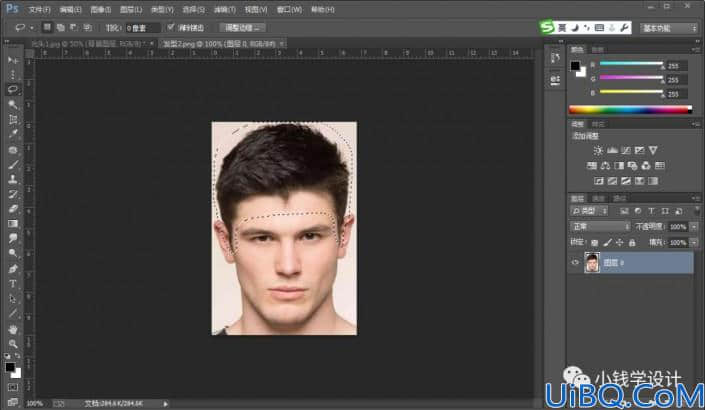705x410 pixels.
Task: Toggle pixel layer filter icon
Action: click(x=624, y=211)
